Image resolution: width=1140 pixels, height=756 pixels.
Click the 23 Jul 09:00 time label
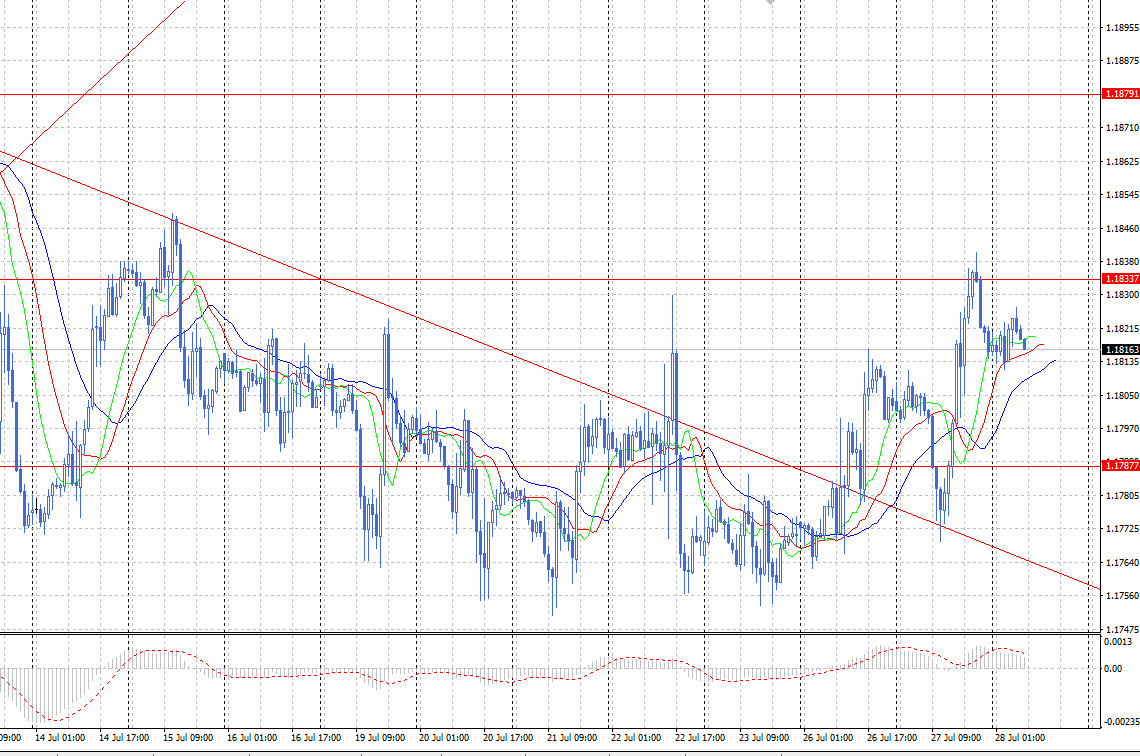click(763, 738)
